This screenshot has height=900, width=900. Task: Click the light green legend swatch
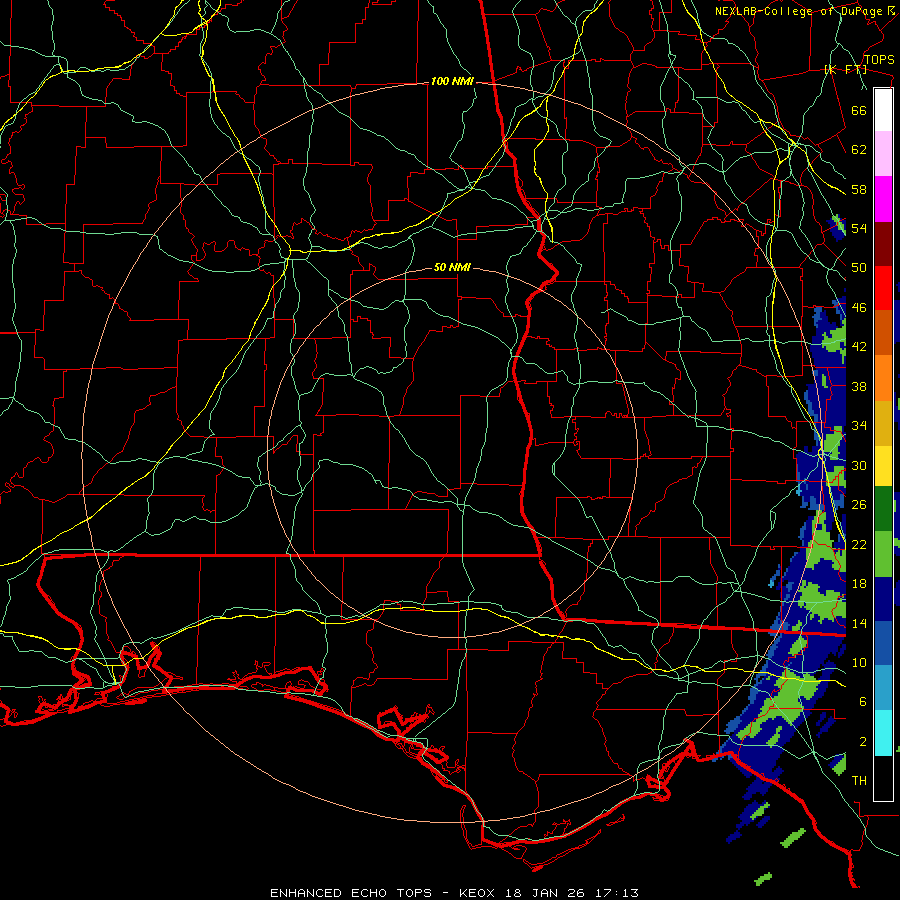[x=883, y=554]
